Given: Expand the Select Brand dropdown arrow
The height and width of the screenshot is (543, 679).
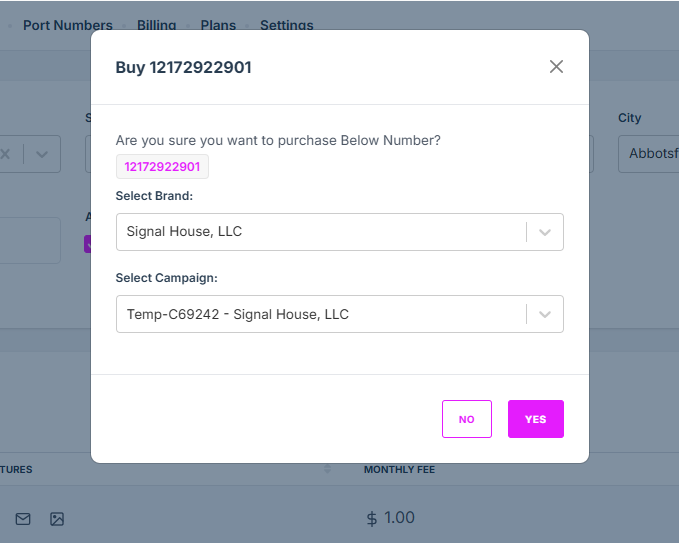Looking at the screenshot, I should tap(545, 232).
